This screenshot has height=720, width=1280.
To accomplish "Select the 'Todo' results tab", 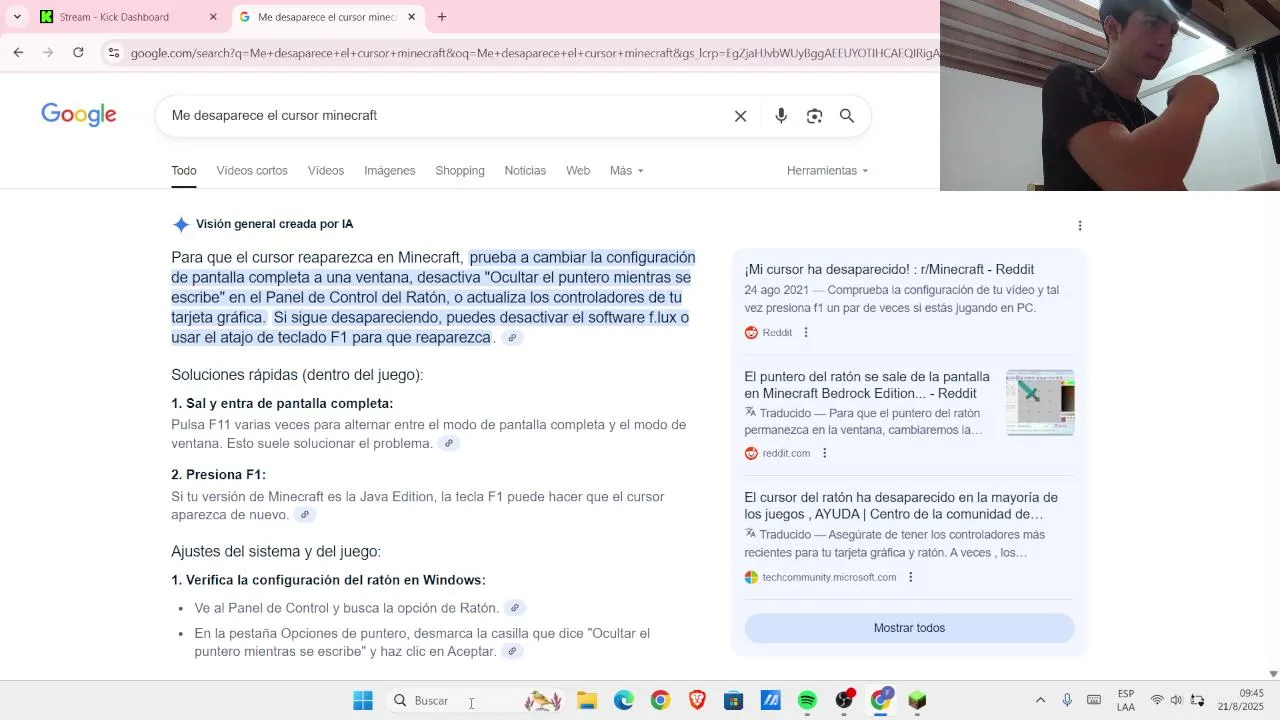I will [x=184, y=171].
